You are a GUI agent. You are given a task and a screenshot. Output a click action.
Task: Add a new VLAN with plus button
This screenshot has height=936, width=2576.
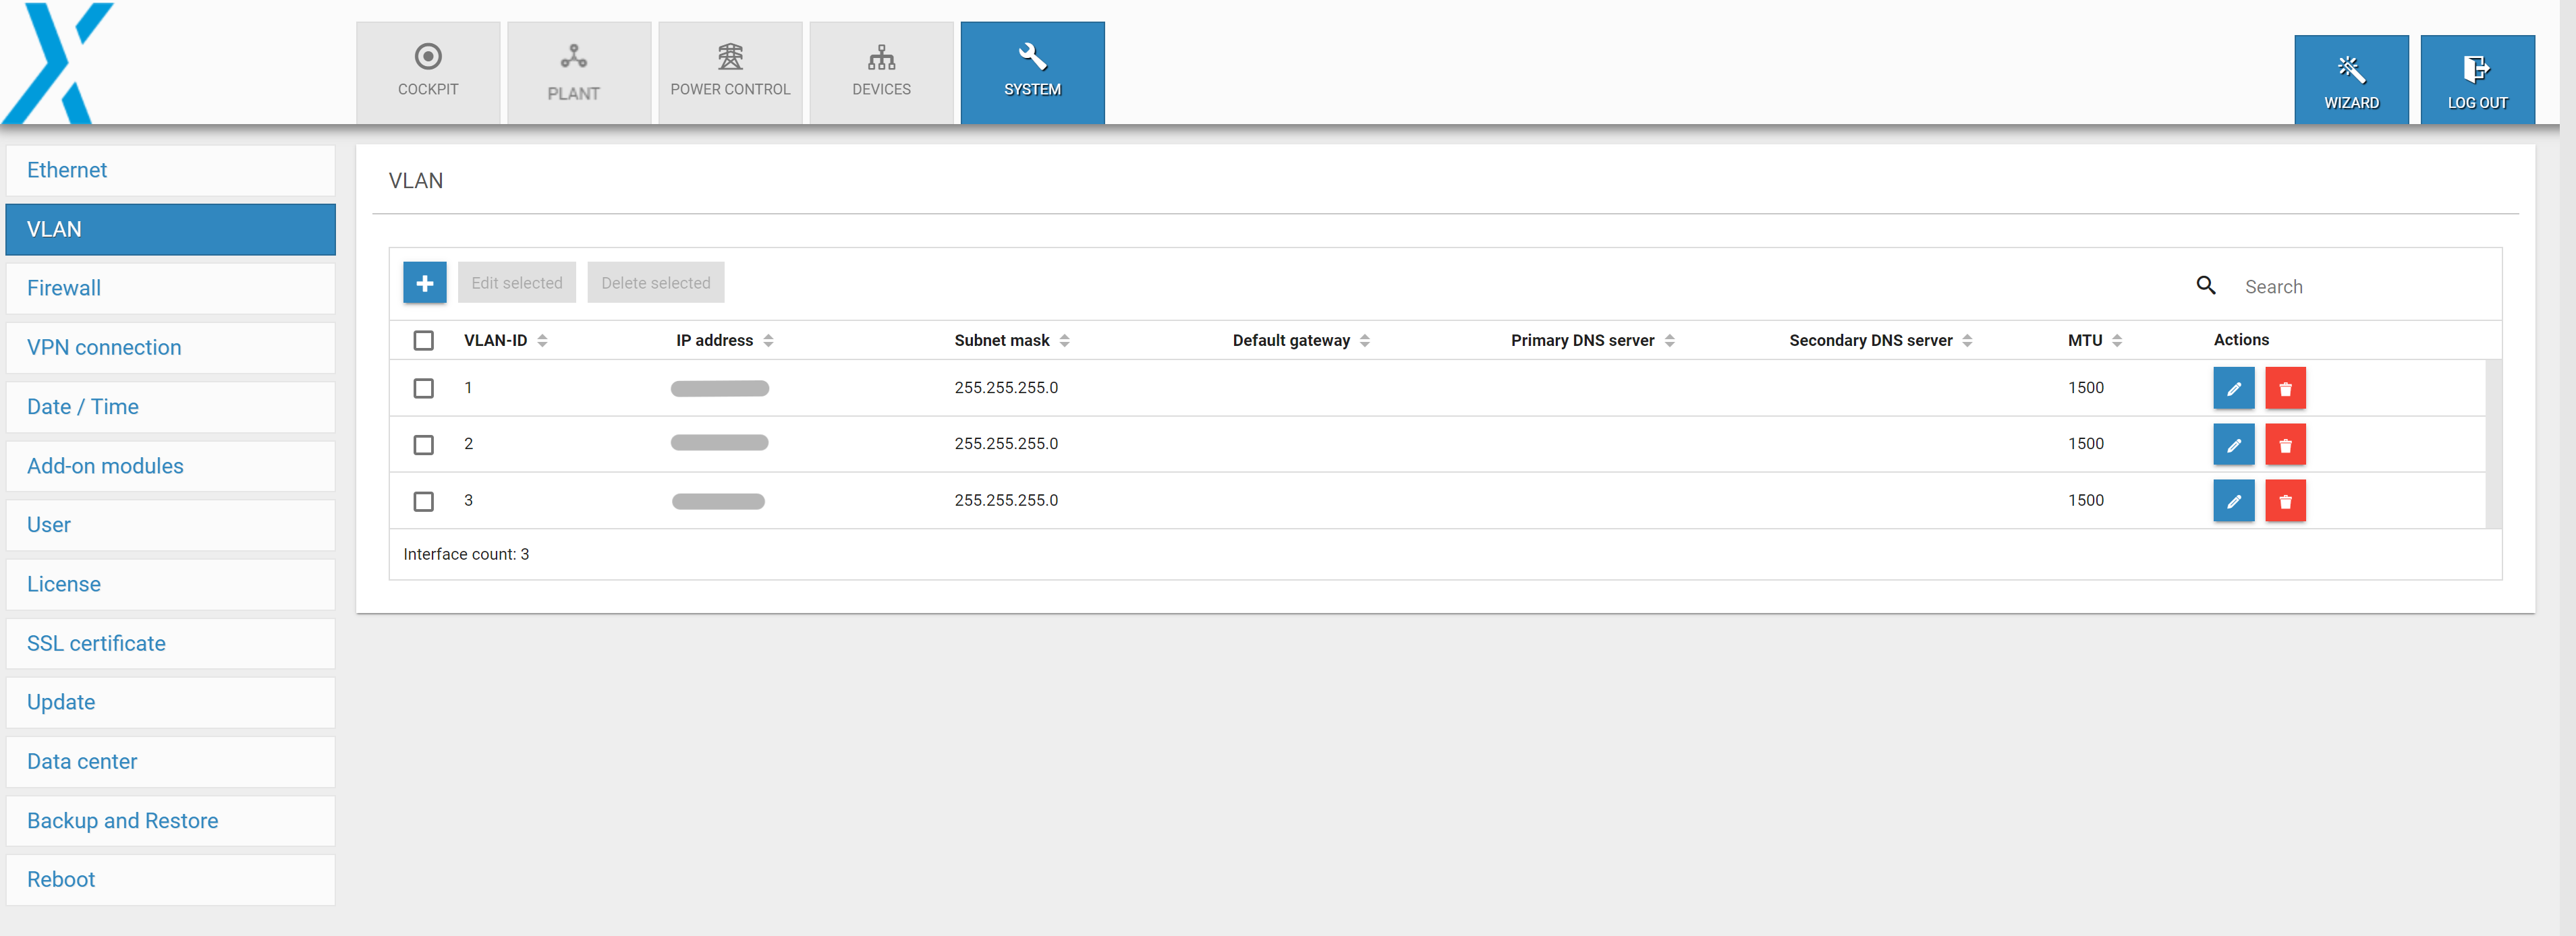tap(425, 283)
